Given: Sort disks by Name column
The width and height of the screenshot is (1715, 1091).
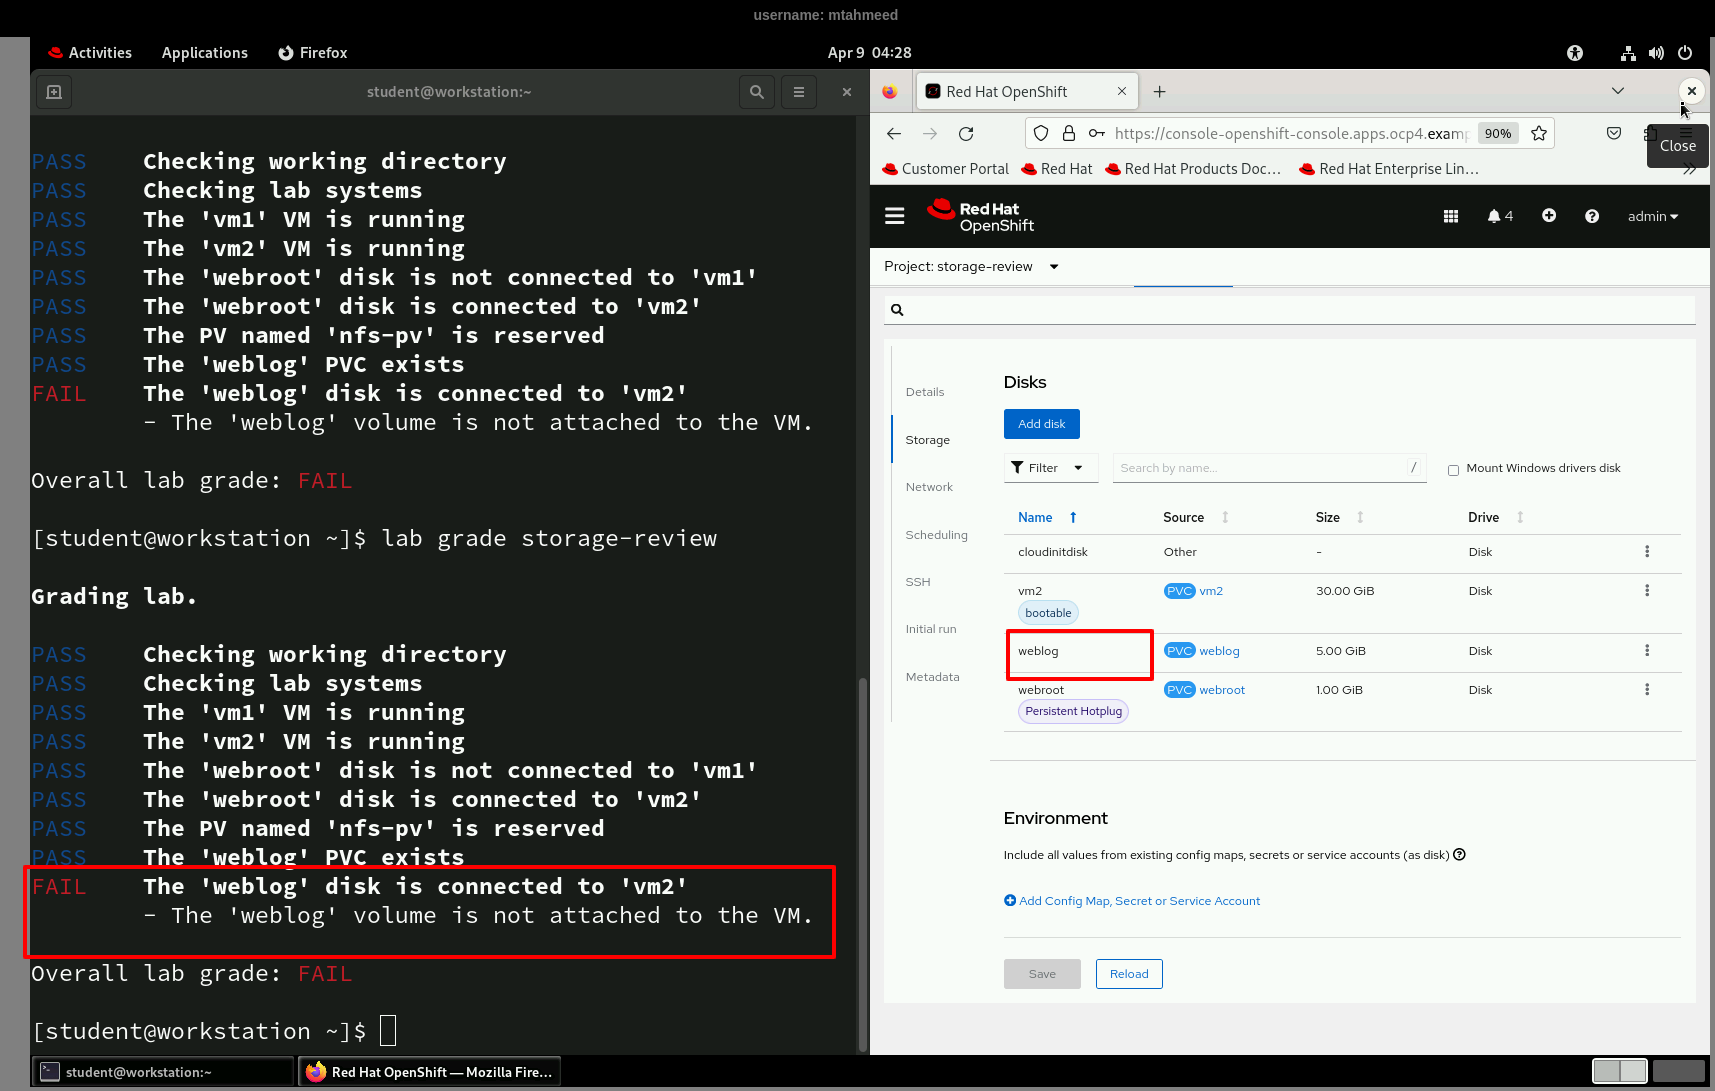Looking at the screenshot, I should click(x=1047, y=518).
